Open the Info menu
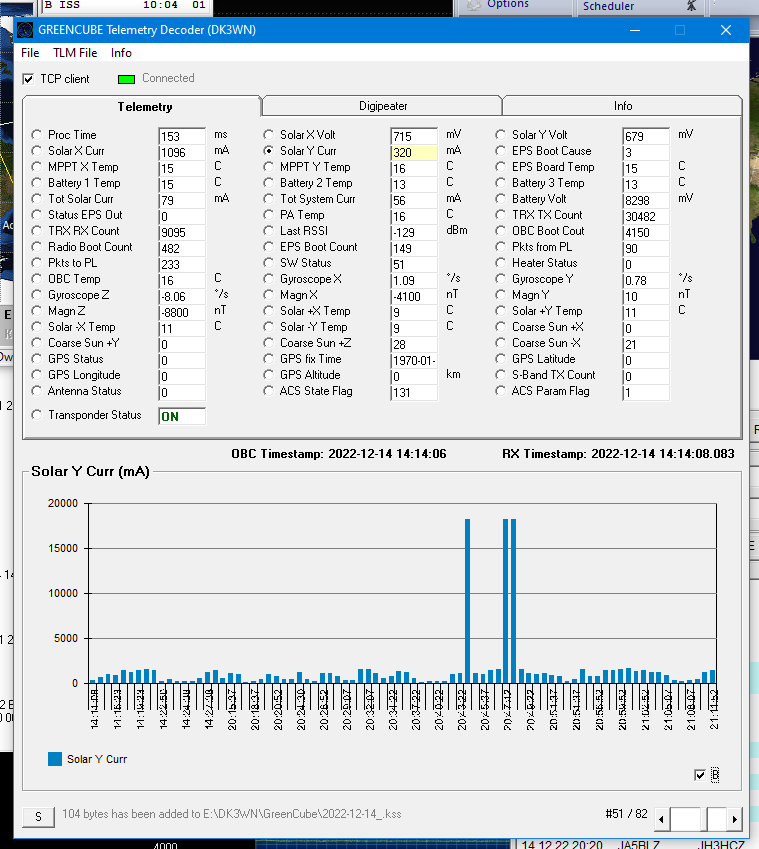This screenshot has height=849, width=759. pos(121,53)
